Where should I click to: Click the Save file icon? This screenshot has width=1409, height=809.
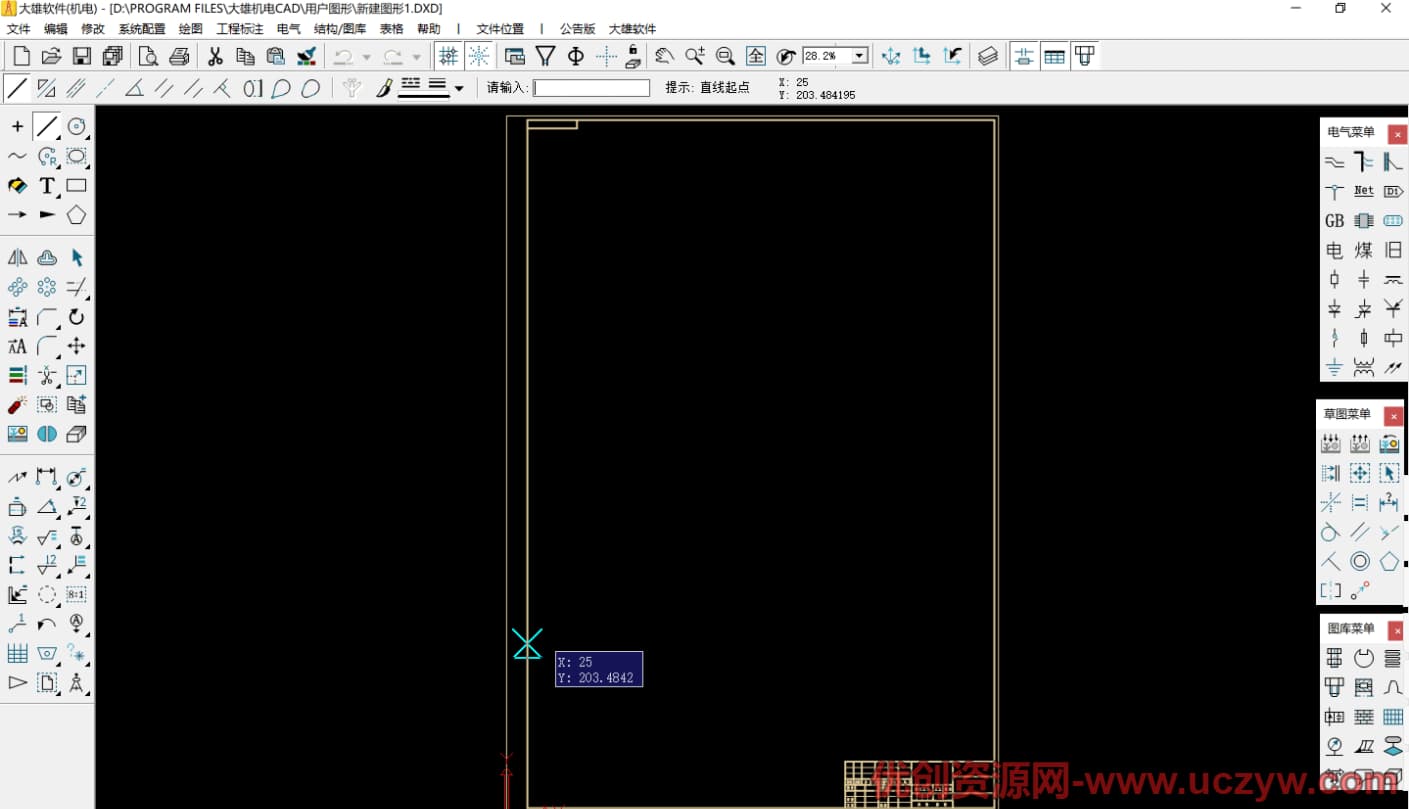point(82,56)
